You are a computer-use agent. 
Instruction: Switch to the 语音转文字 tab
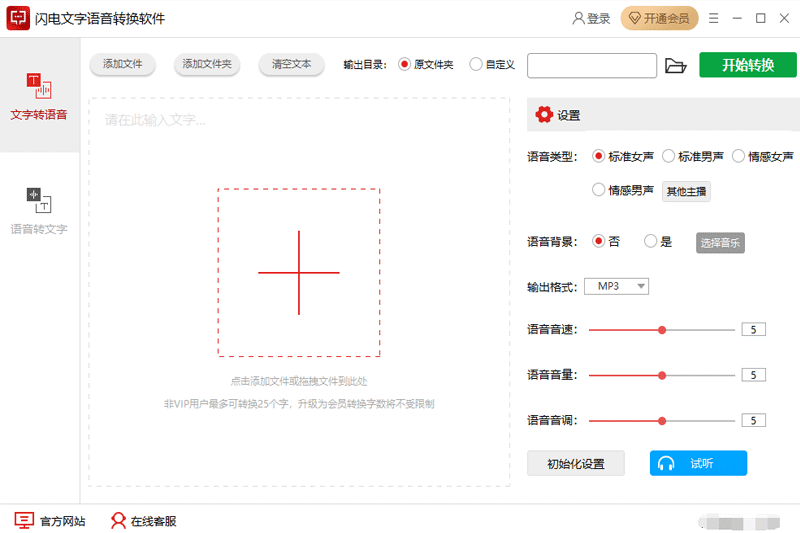(39, 210)
